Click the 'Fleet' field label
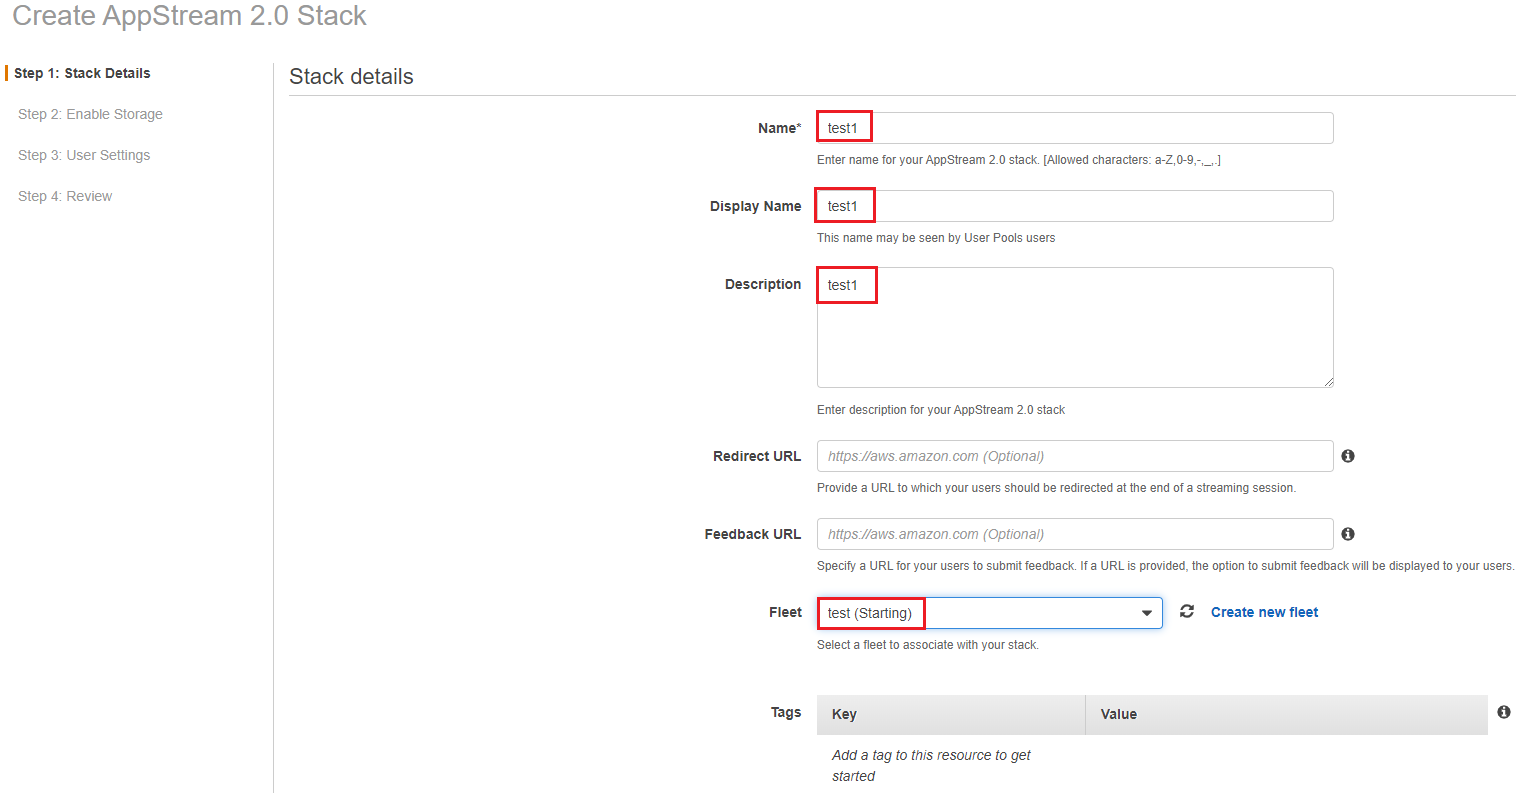The height and width of the screenshot is (793, 1516). pos(785,612)
